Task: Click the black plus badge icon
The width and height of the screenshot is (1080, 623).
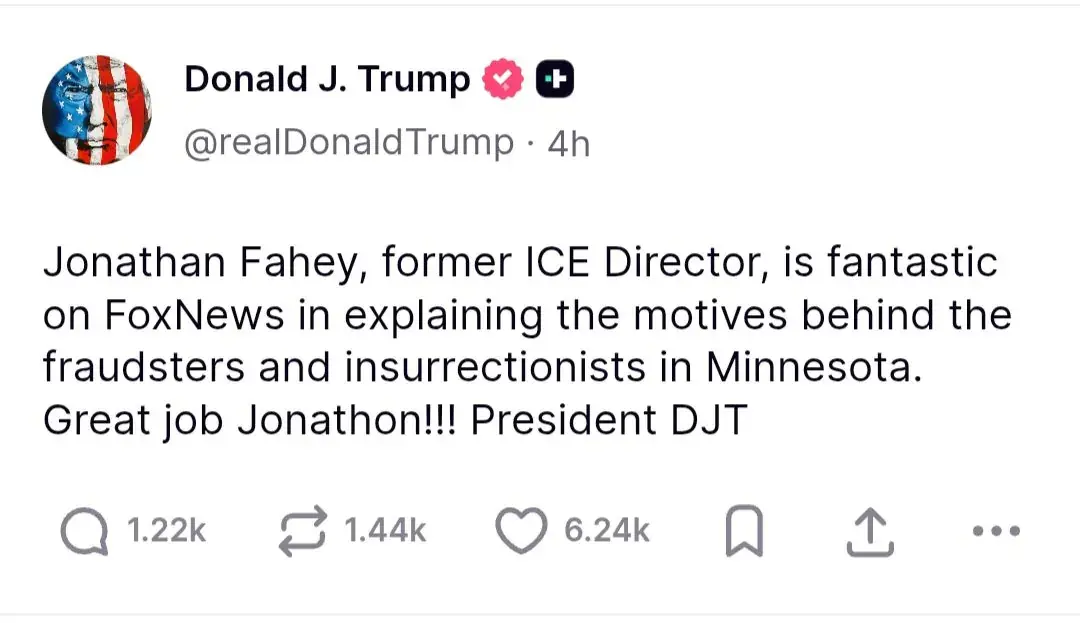Action: pos(556,80)
